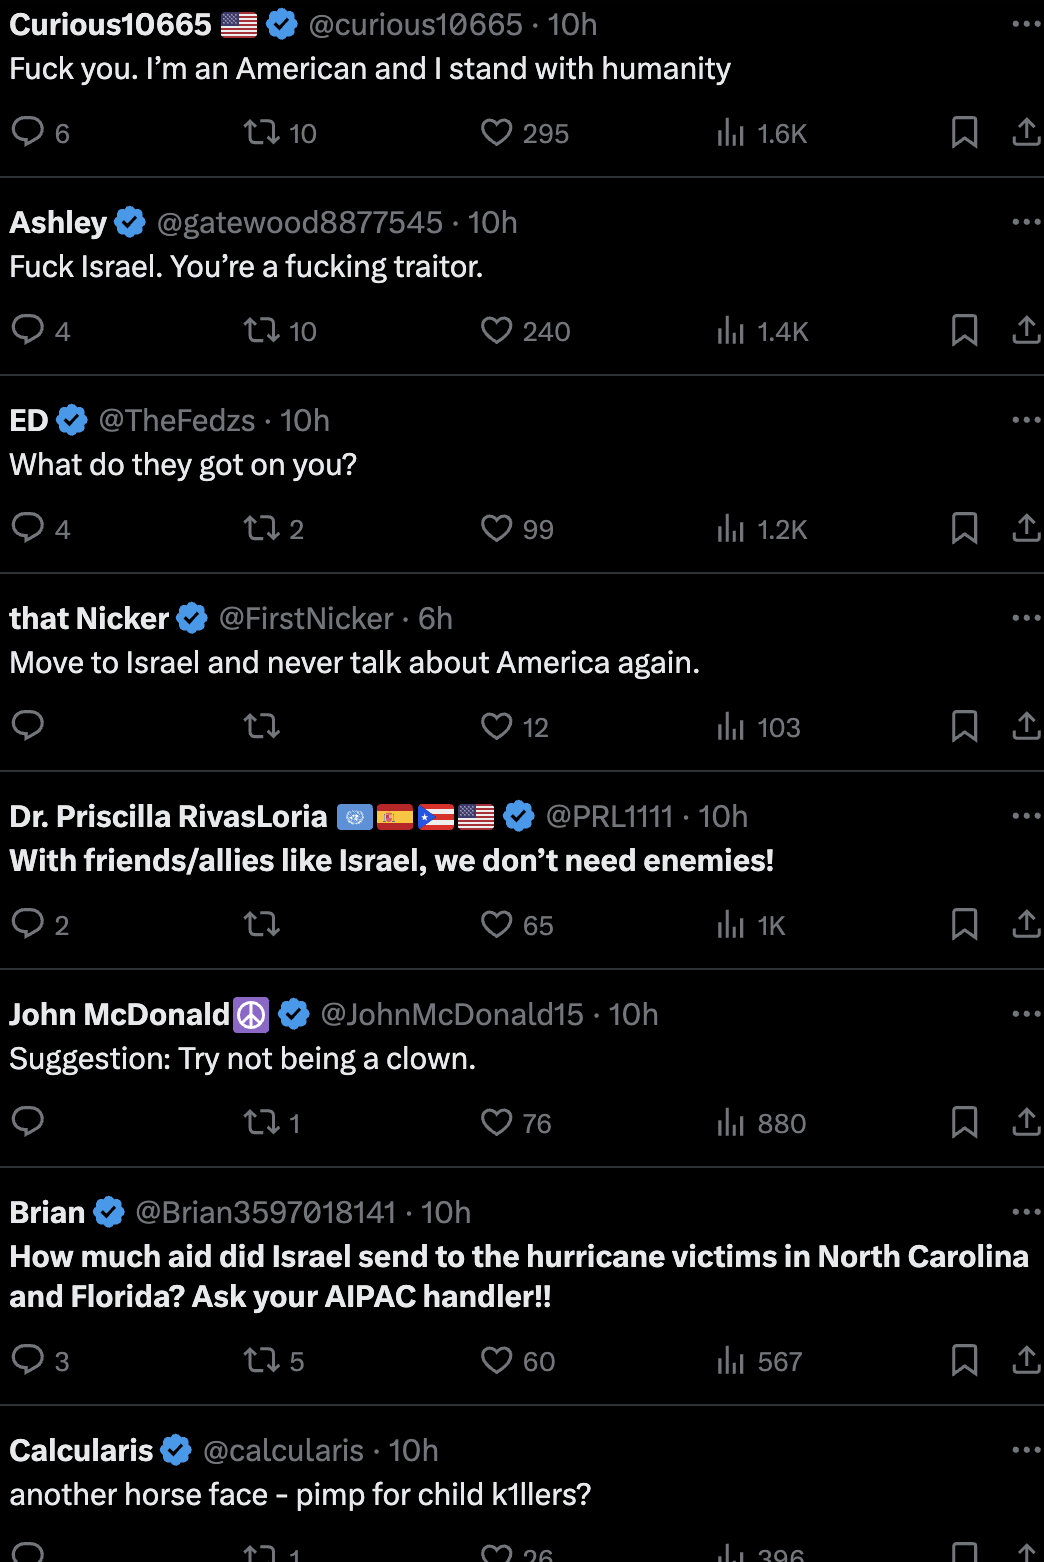
Task: Open the @gatewood8877545 profile handle
Action: (x=299, y=222)
